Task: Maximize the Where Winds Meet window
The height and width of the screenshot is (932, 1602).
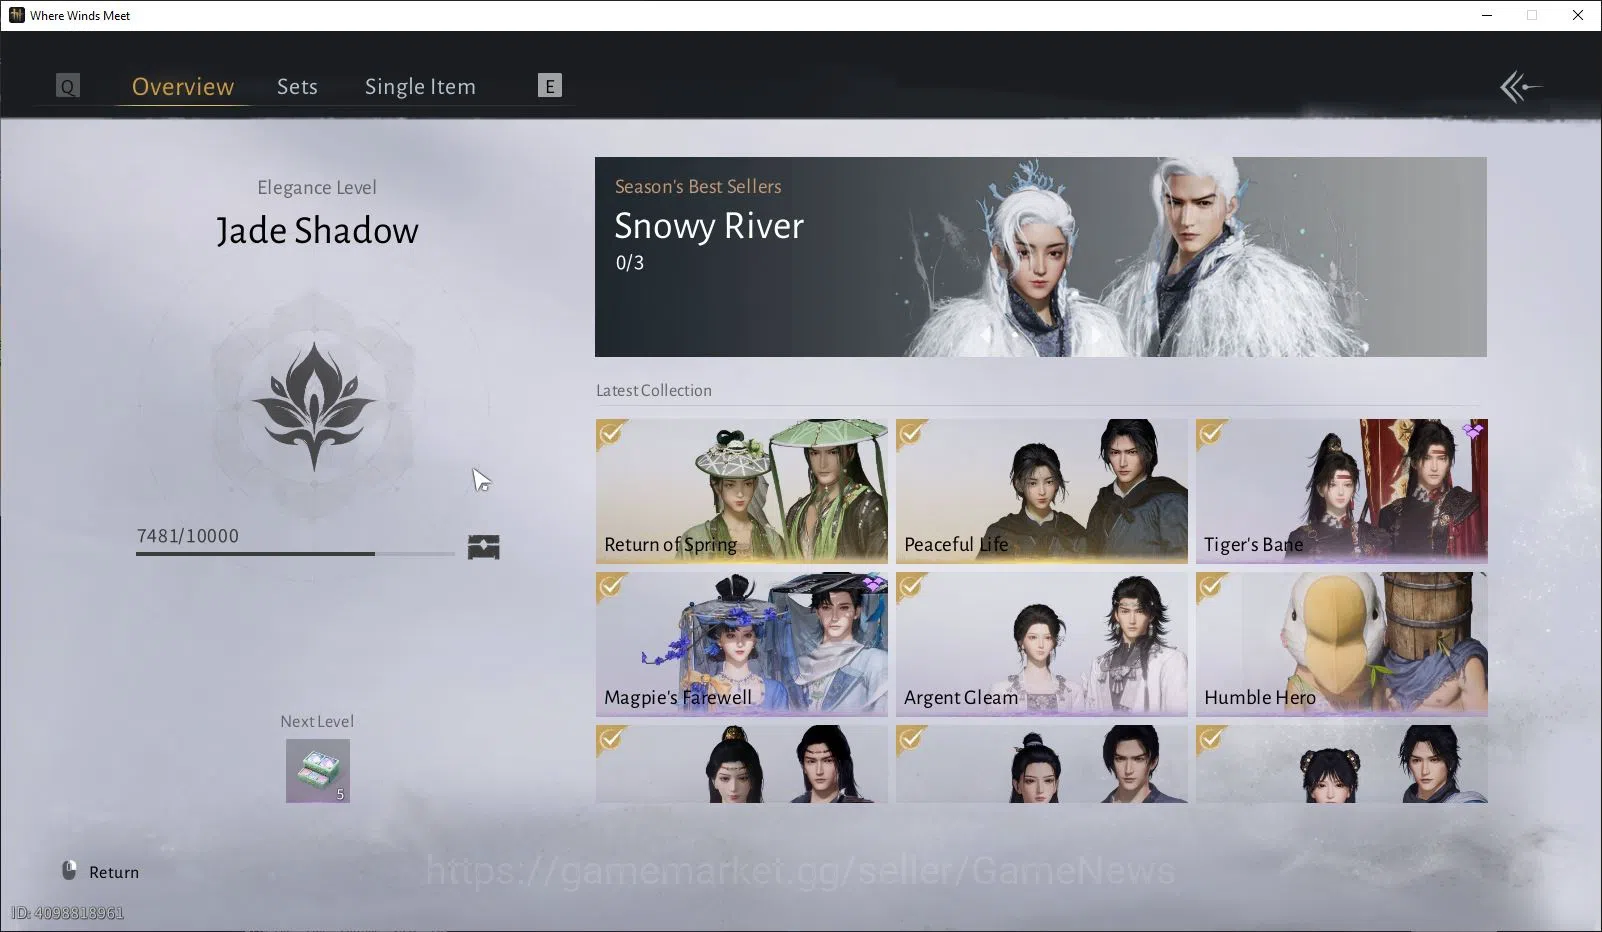Action: click(x=1532, y=15)
